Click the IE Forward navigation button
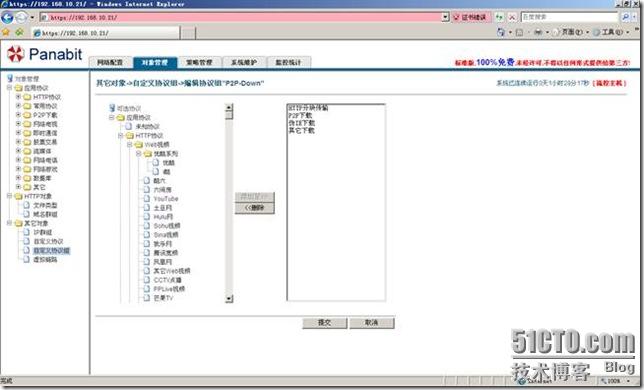The width and height of the screenshot is (644, 390). point(21,17)
